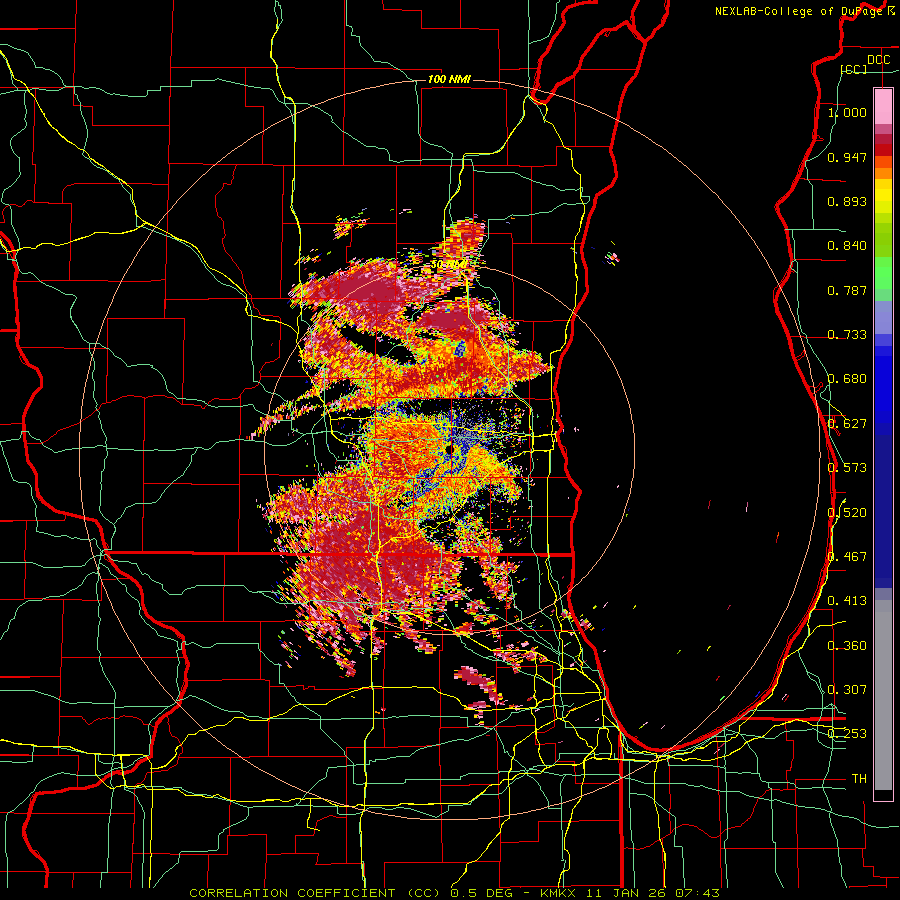Click the gray band of the color bar
The image size is (900, 900).
[883, 695]
